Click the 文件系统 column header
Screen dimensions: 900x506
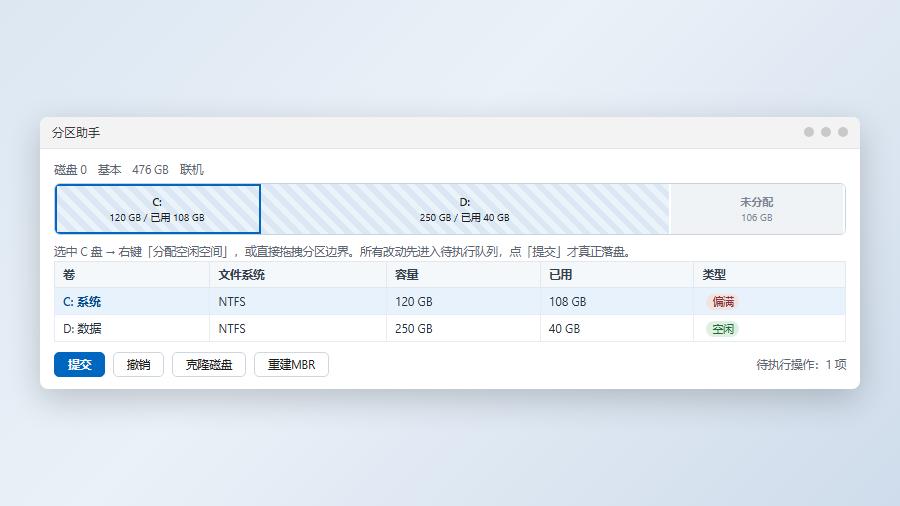point(298,275)
